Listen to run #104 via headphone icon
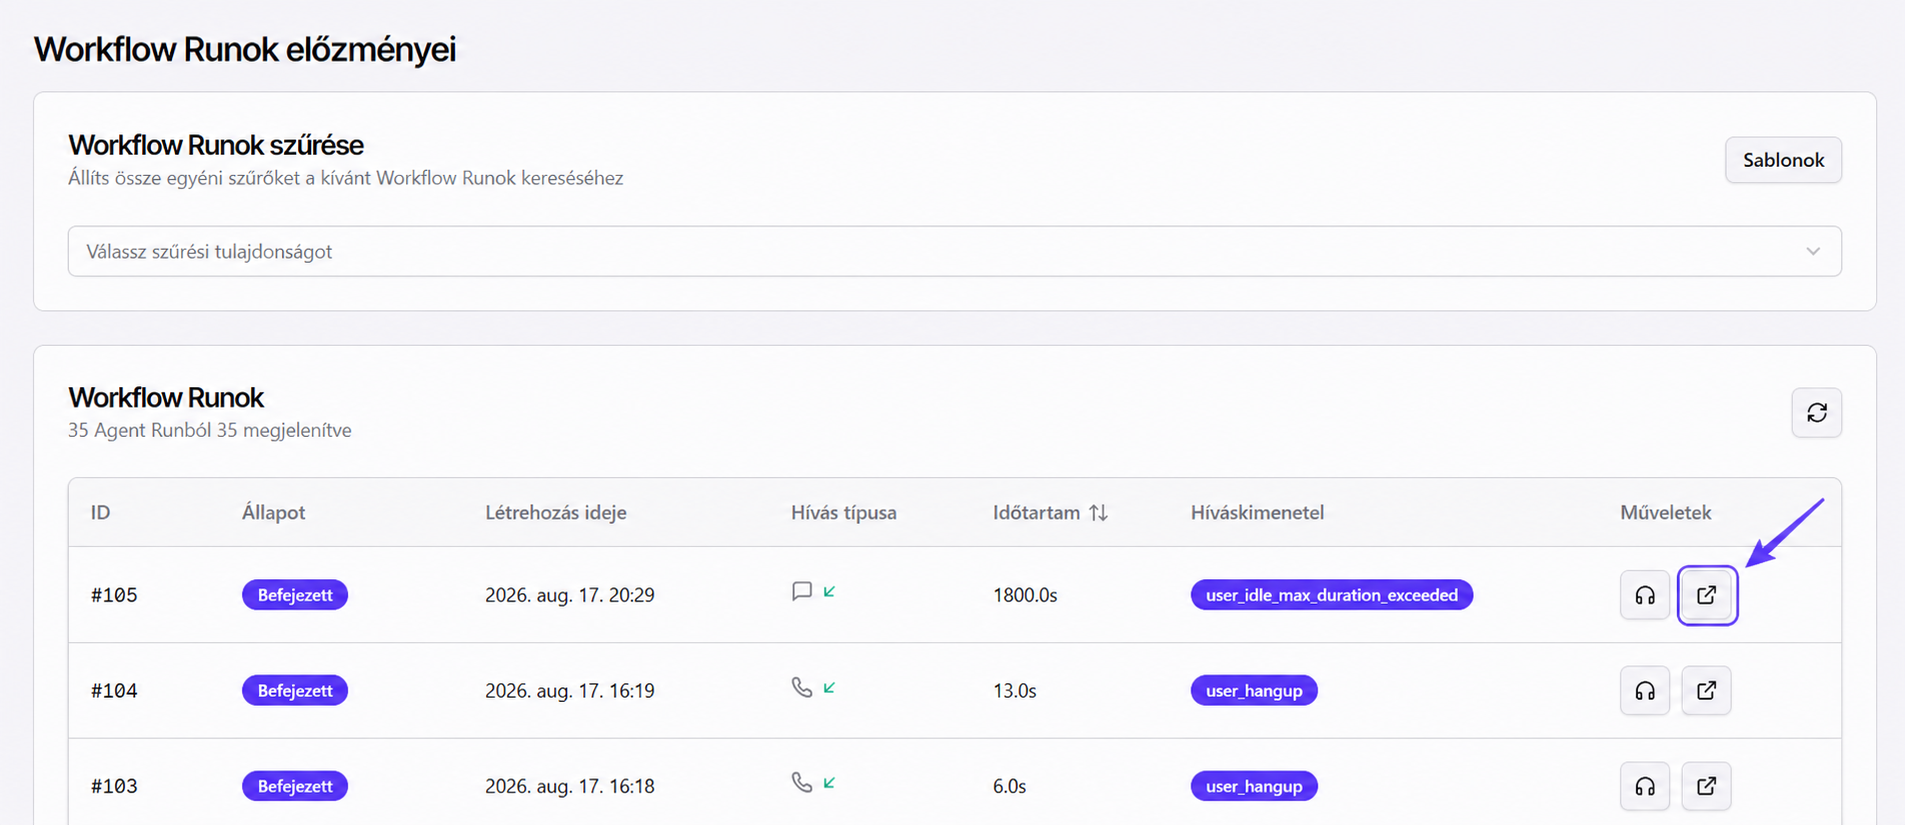1905x825 pixels. click(x=1645, y=691)
